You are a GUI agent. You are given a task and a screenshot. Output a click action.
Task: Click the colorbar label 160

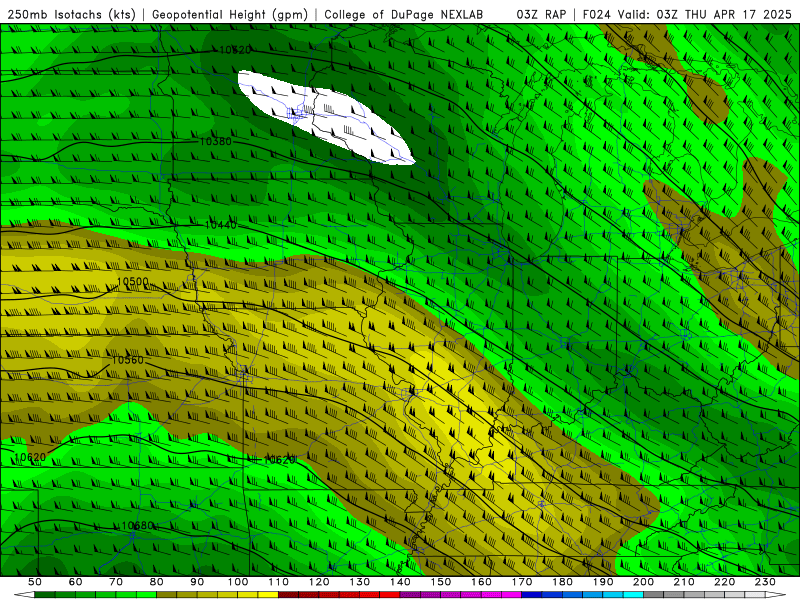481,582
